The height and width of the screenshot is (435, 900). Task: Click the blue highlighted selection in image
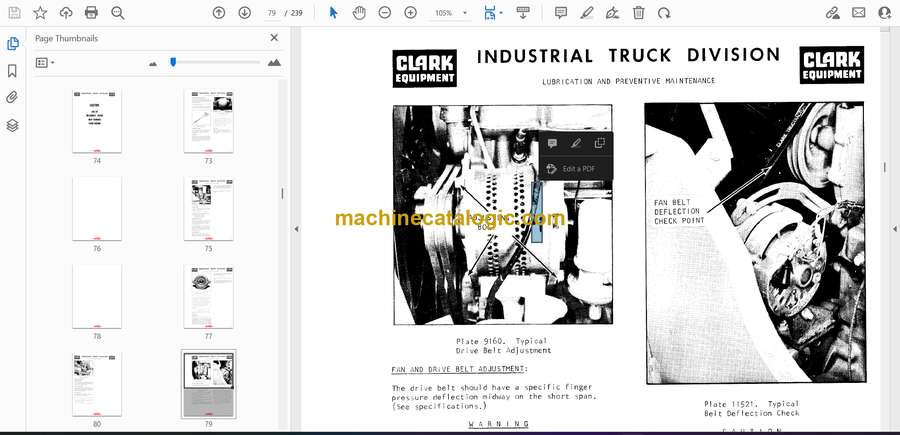click(537, 212)
